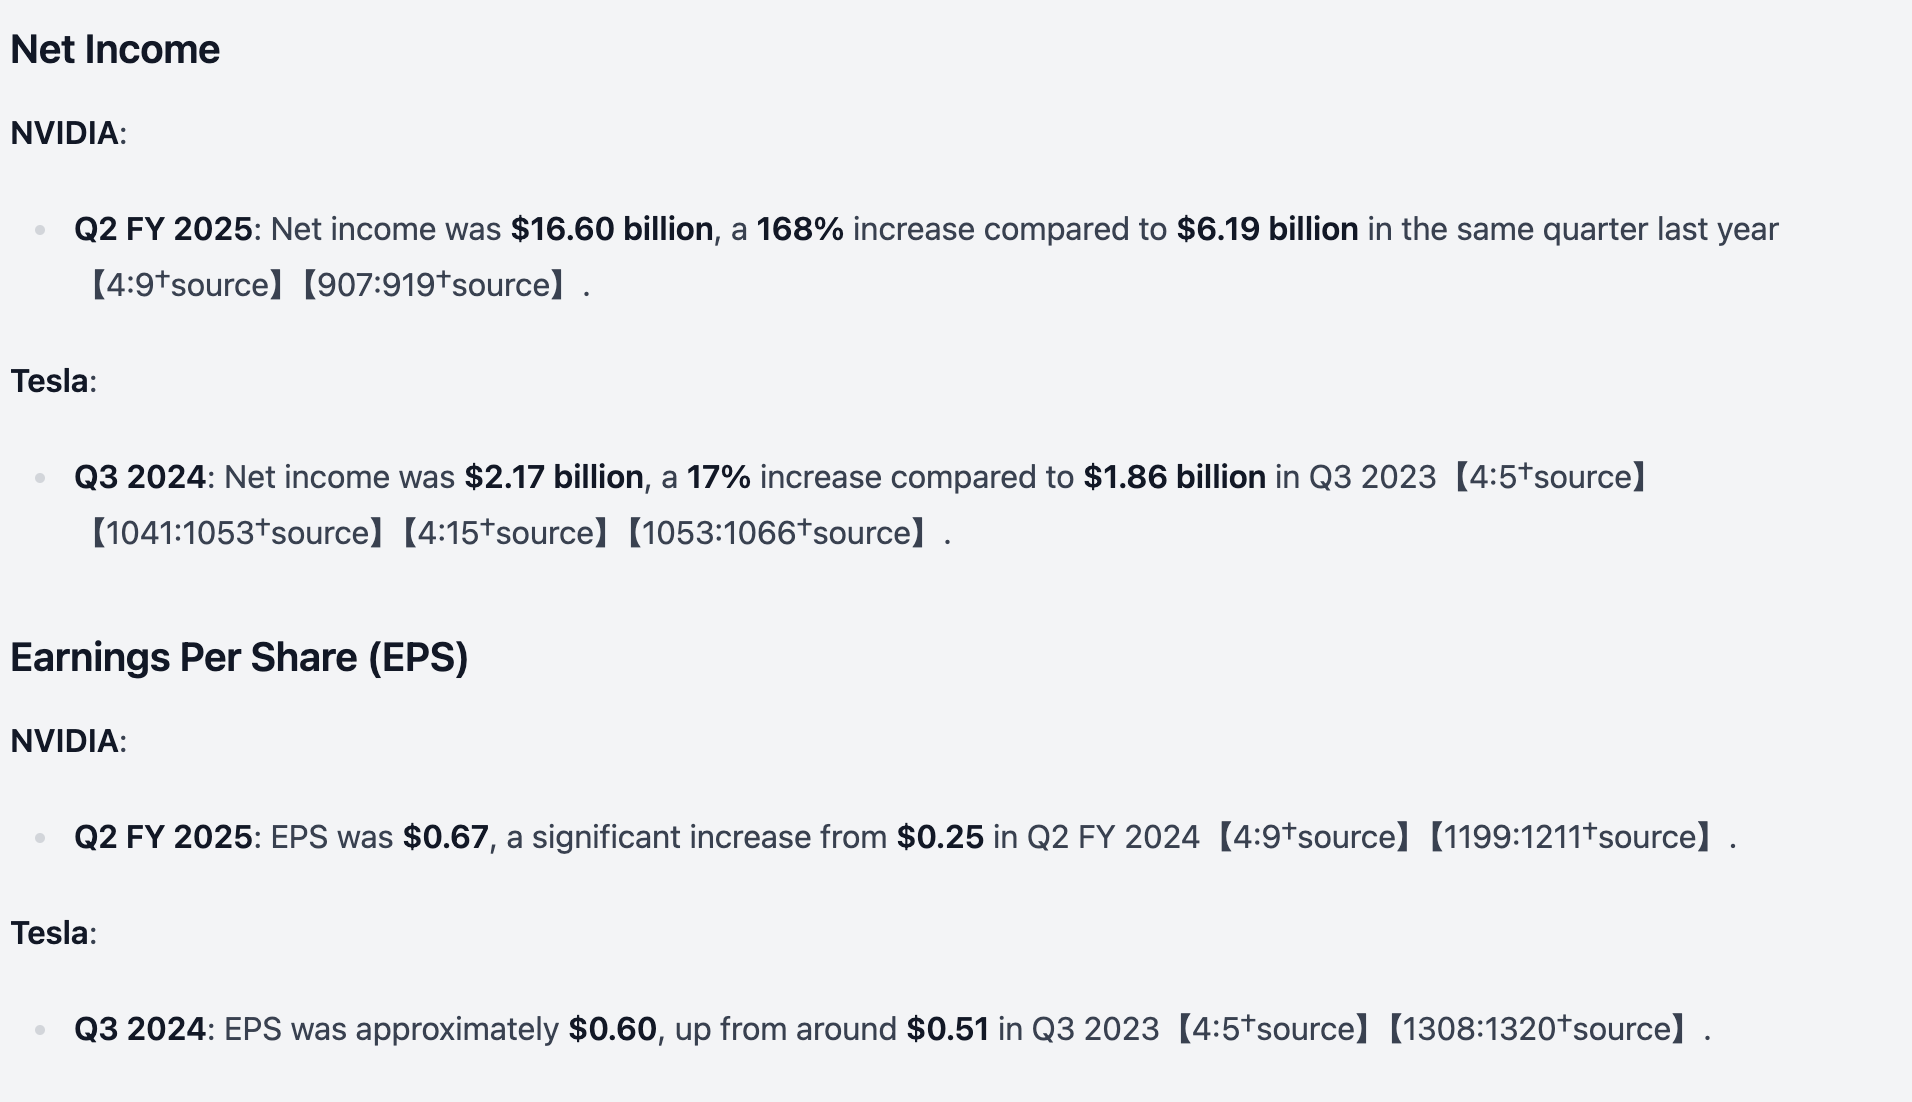Click the $2.17 billion net income figure
This screenshot has width=1912, height=1102.
[554, 478]
